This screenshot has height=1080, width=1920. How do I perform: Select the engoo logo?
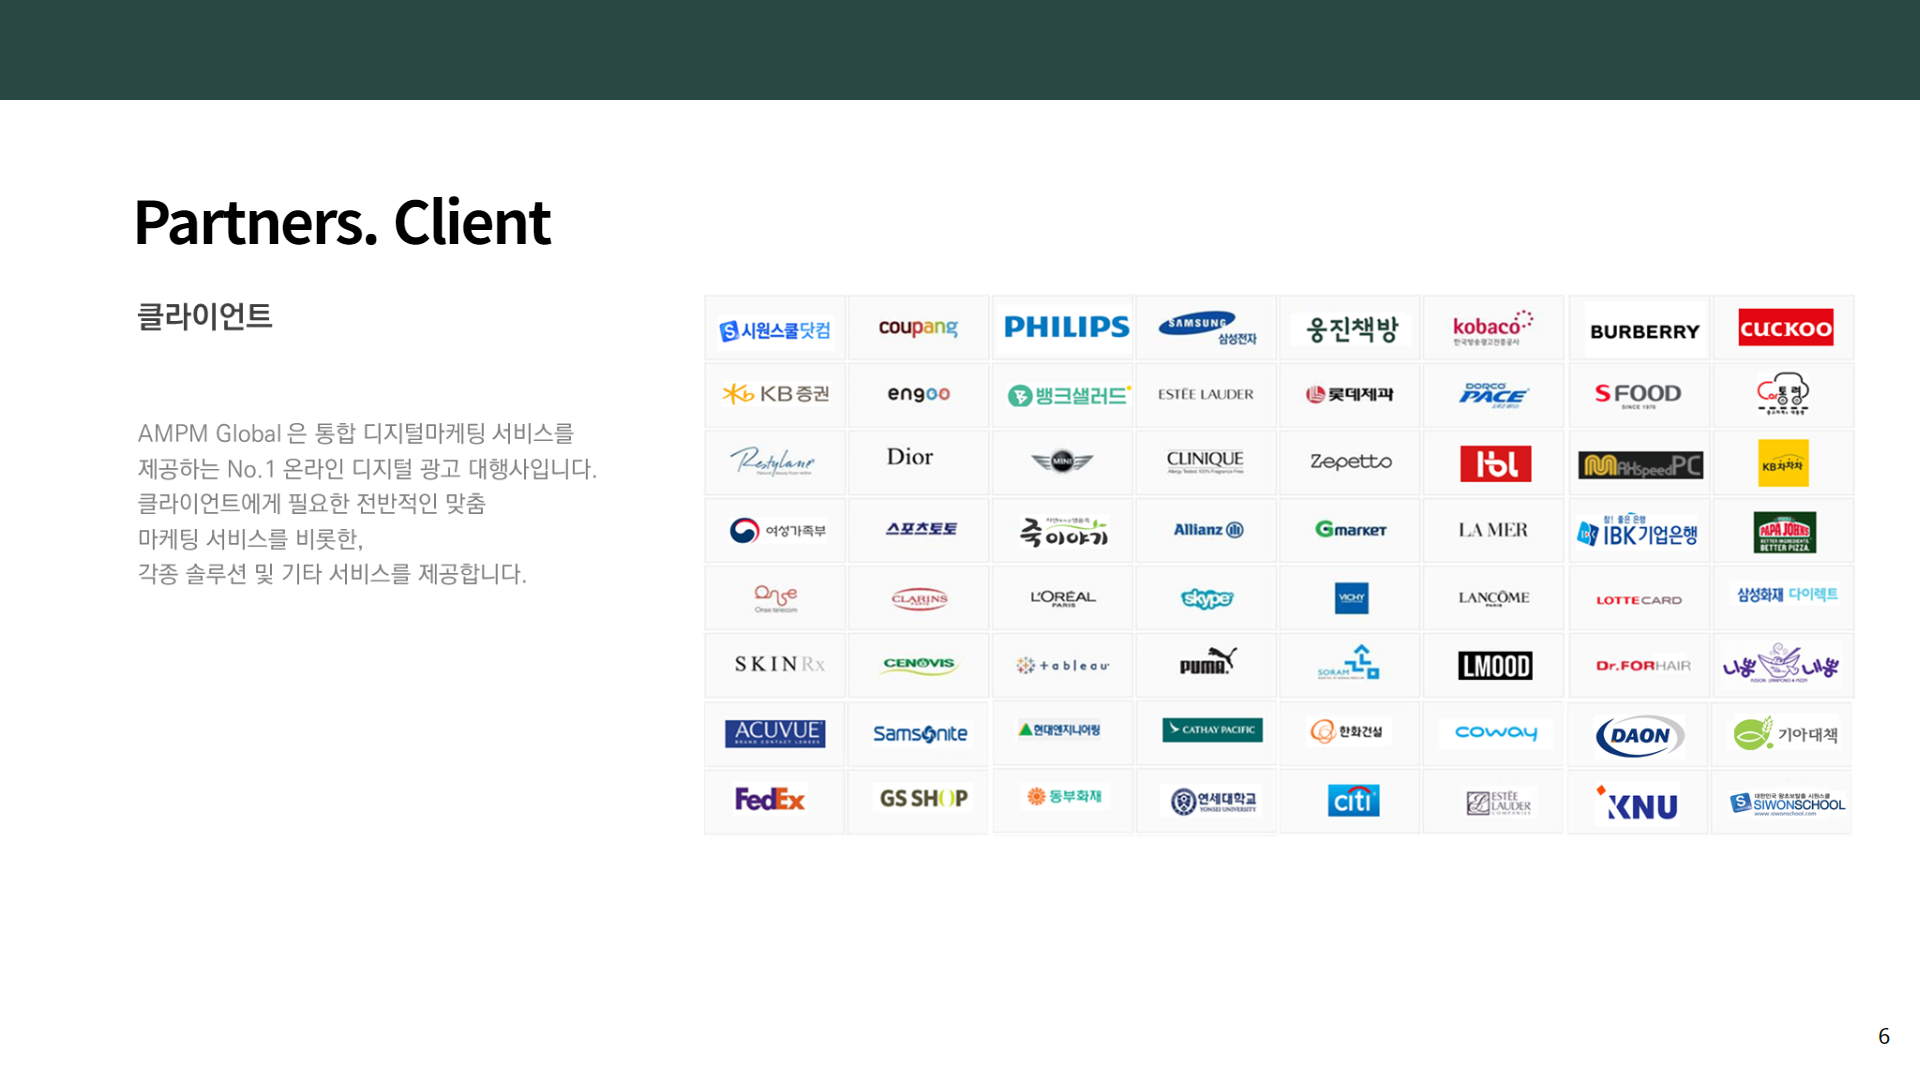coord(918,394)
